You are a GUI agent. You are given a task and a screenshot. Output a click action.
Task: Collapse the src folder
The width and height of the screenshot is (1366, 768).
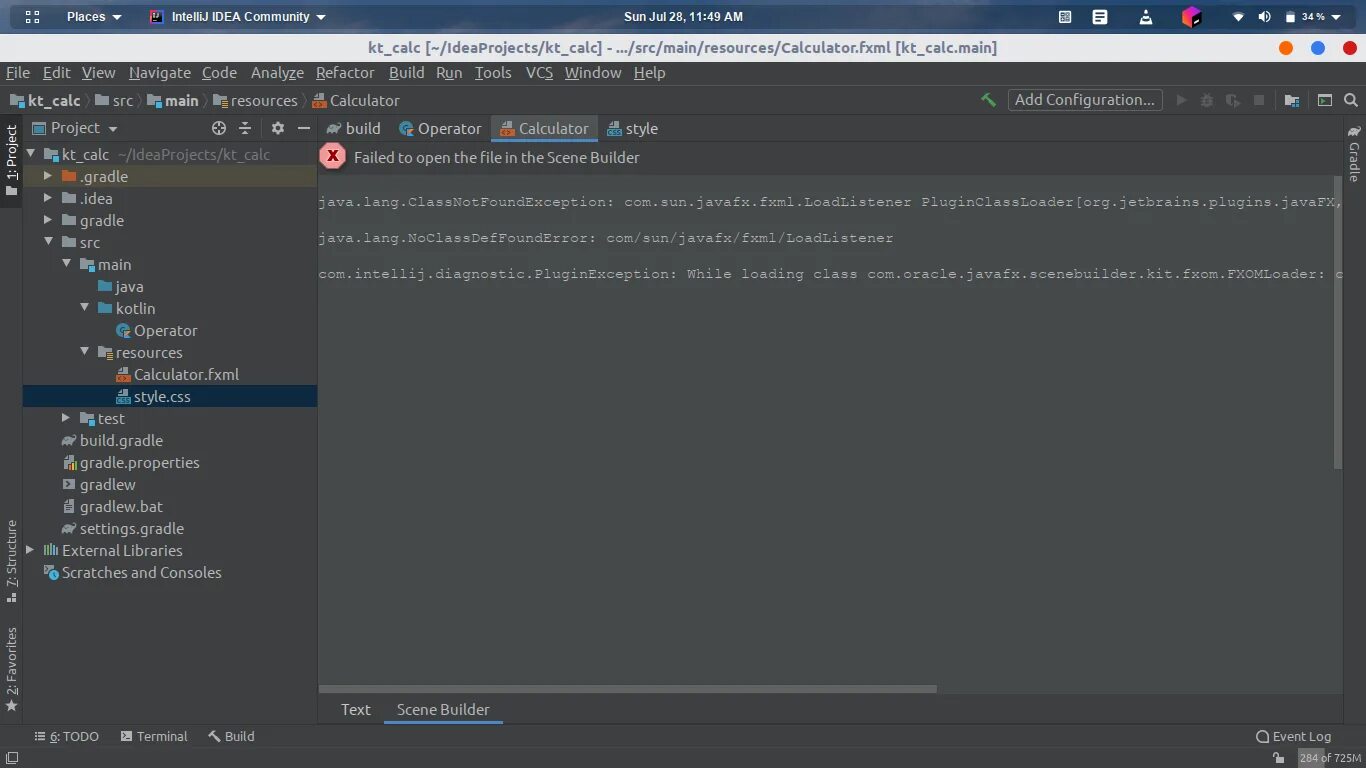pos(47,242)
